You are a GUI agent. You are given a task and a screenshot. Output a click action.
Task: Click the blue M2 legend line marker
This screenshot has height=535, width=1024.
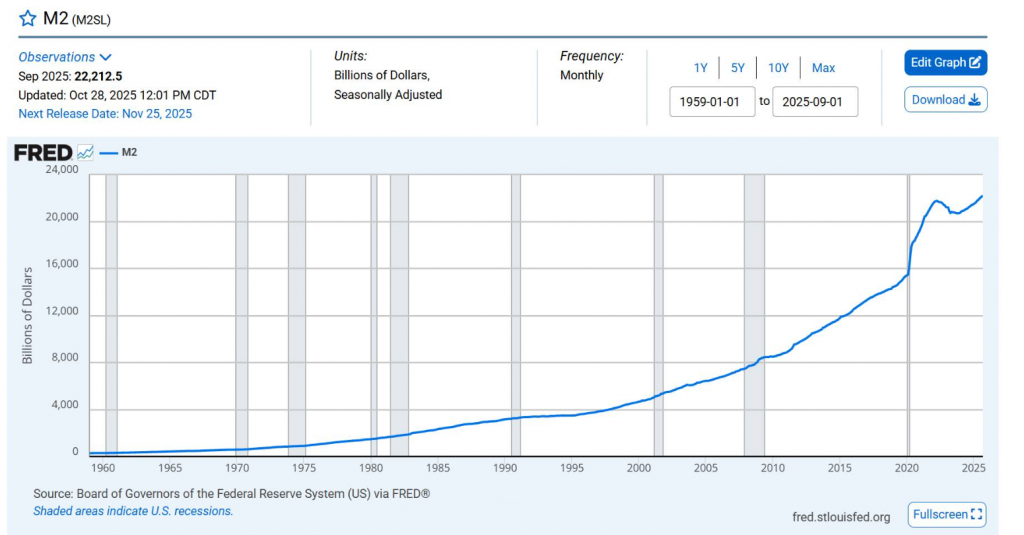(108, 153)
